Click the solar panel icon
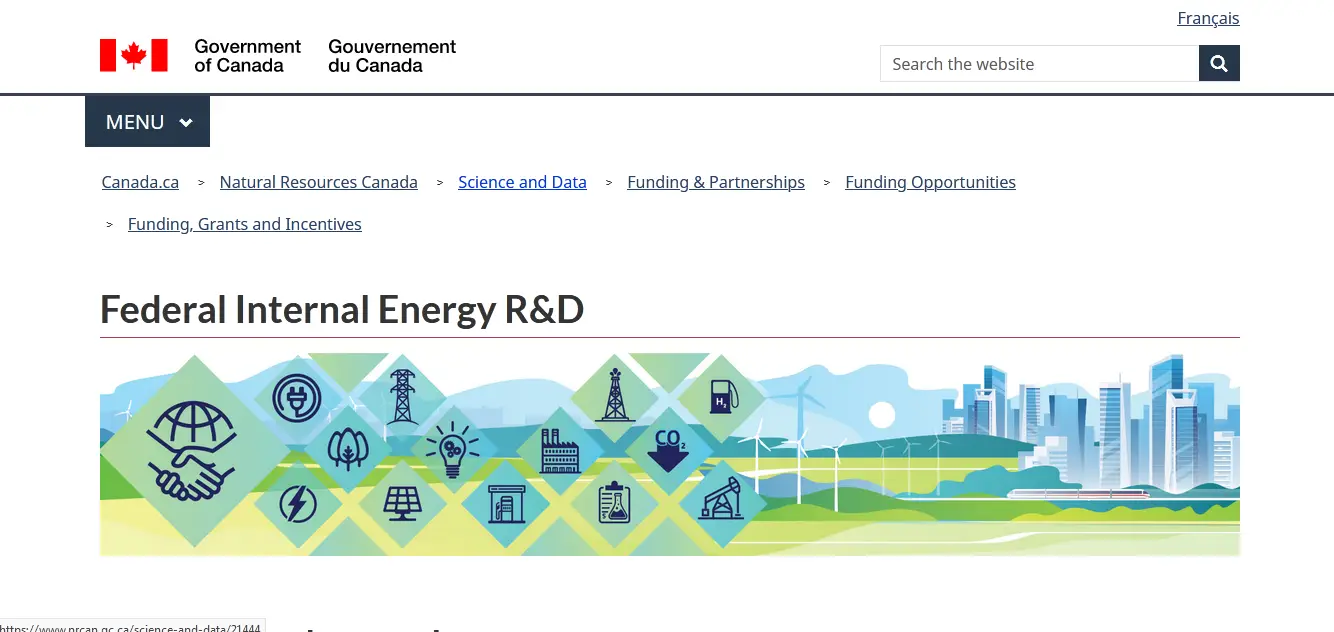The width and height of the screenshot is (1334, 632). point(403,502)
